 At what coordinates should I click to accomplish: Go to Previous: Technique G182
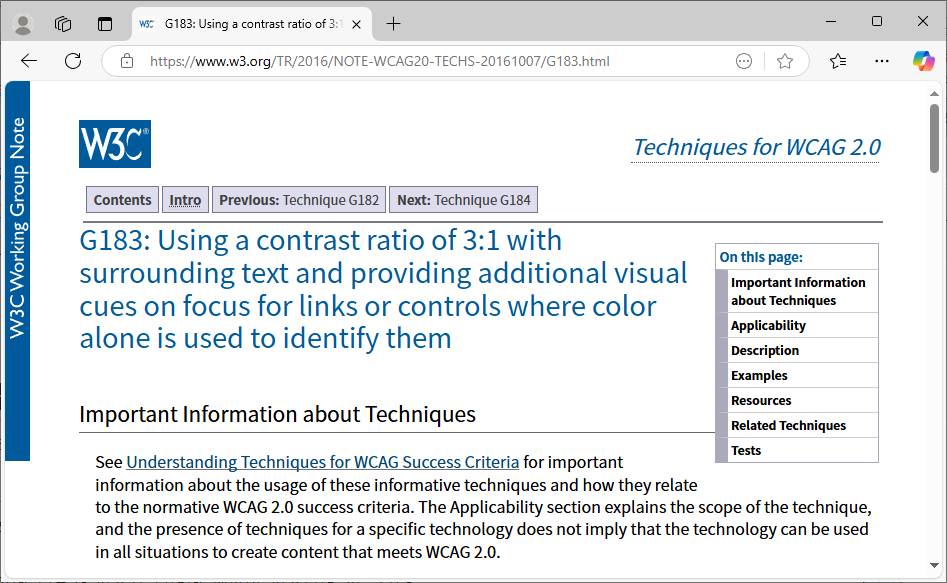(x=299, y=200)
